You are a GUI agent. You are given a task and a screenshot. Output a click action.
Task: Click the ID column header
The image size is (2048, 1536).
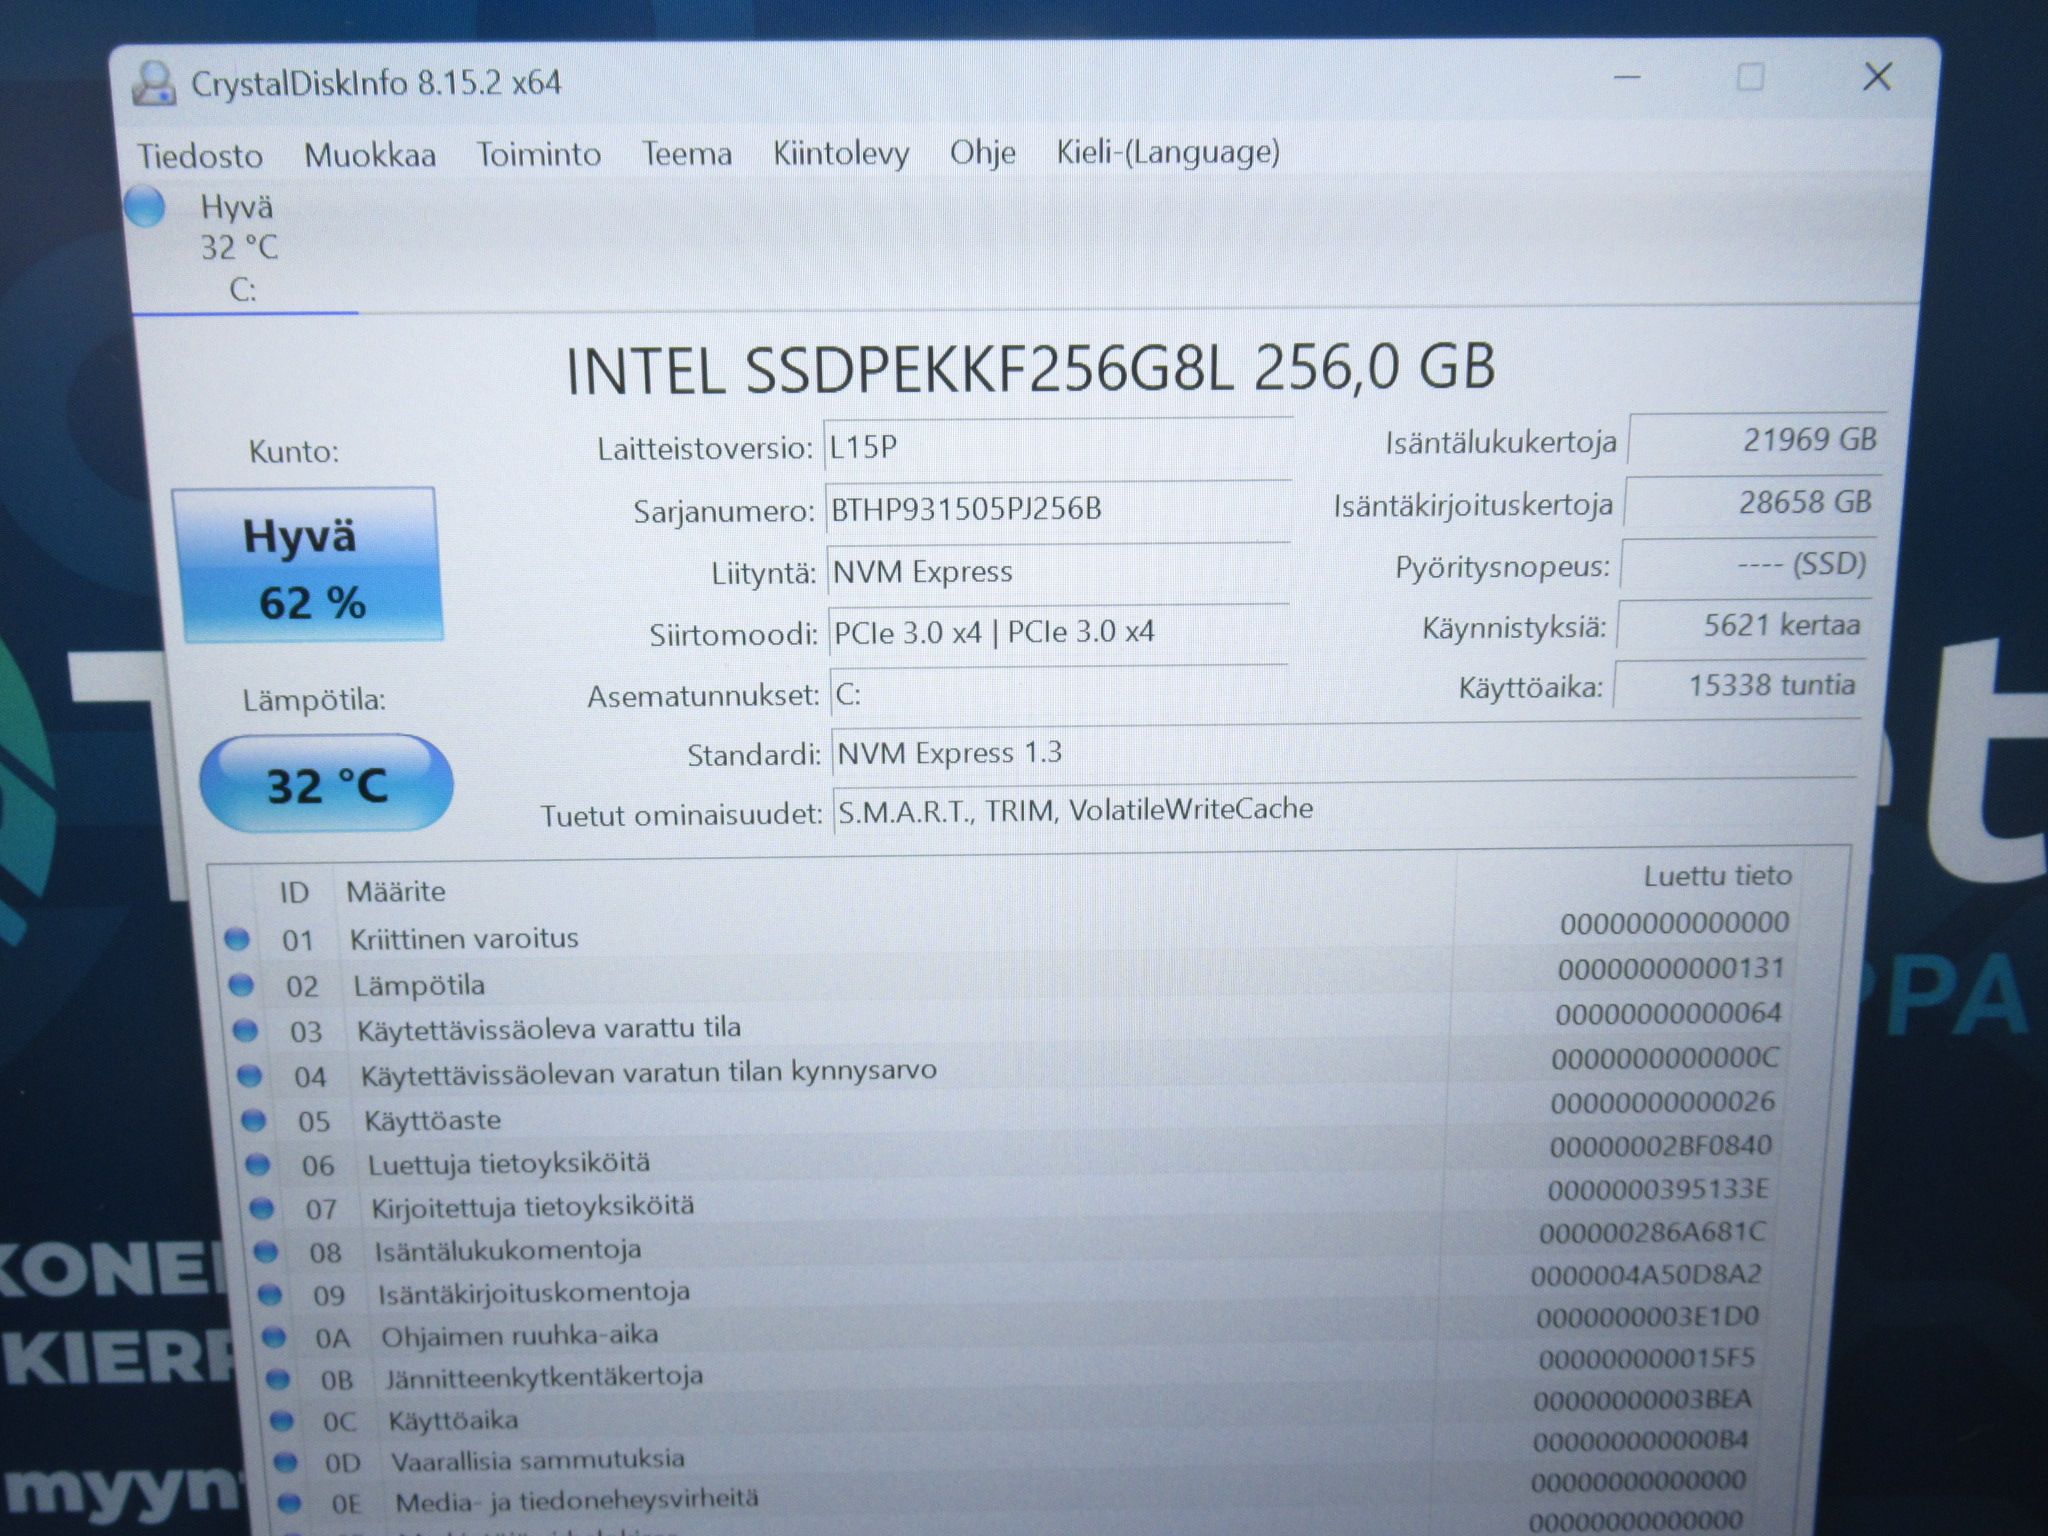(x=294, y=892)
